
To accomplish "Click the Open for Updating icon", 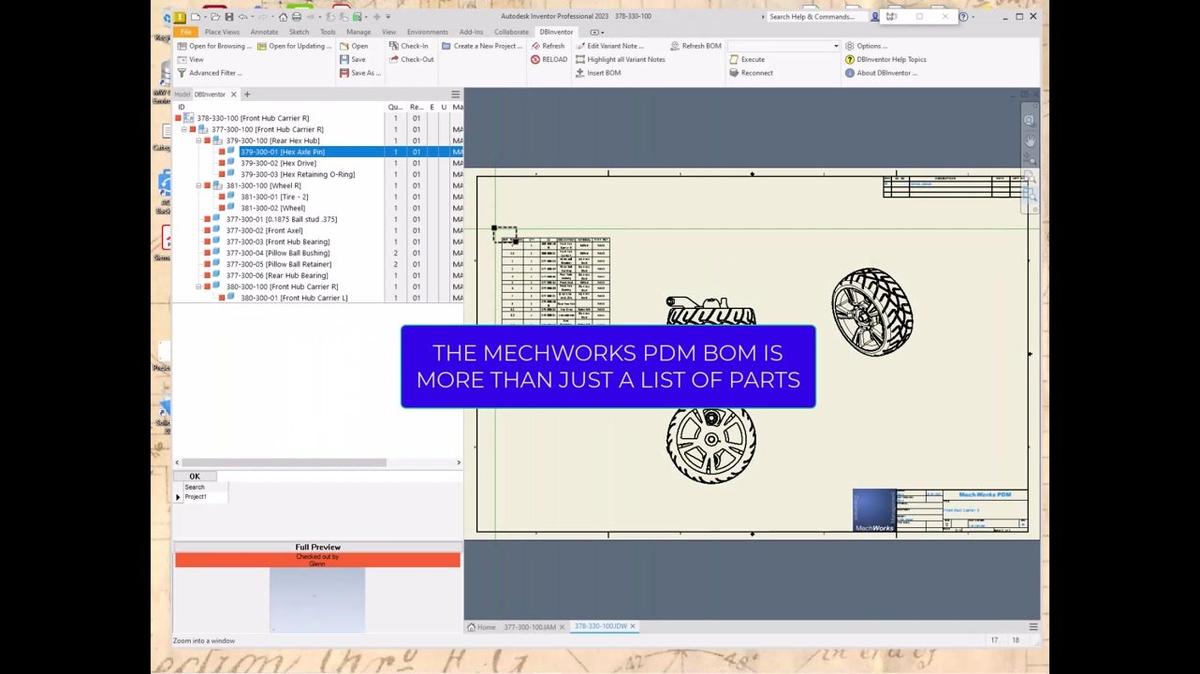I will 262,46.
